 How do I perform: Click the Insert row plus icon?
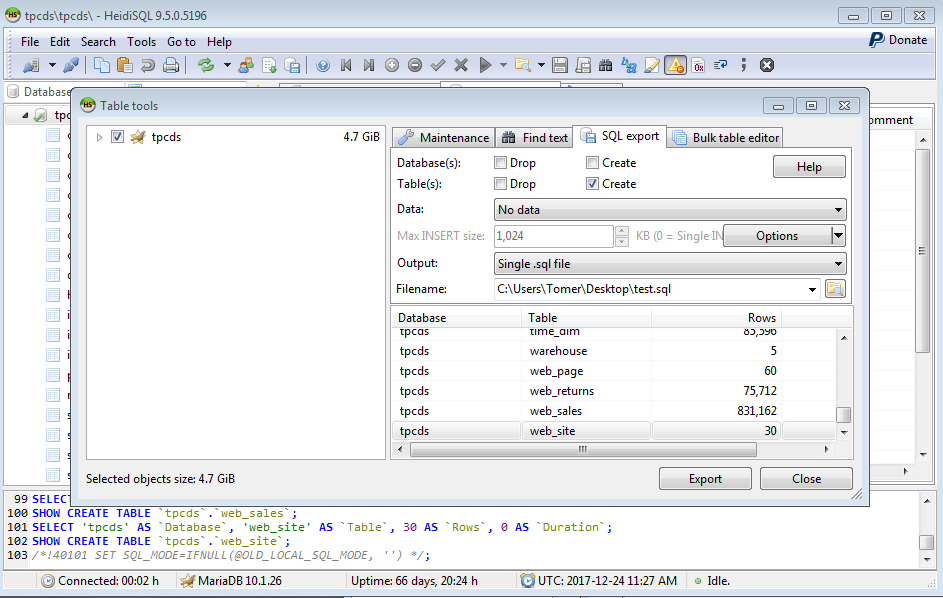tap(392, 65)
